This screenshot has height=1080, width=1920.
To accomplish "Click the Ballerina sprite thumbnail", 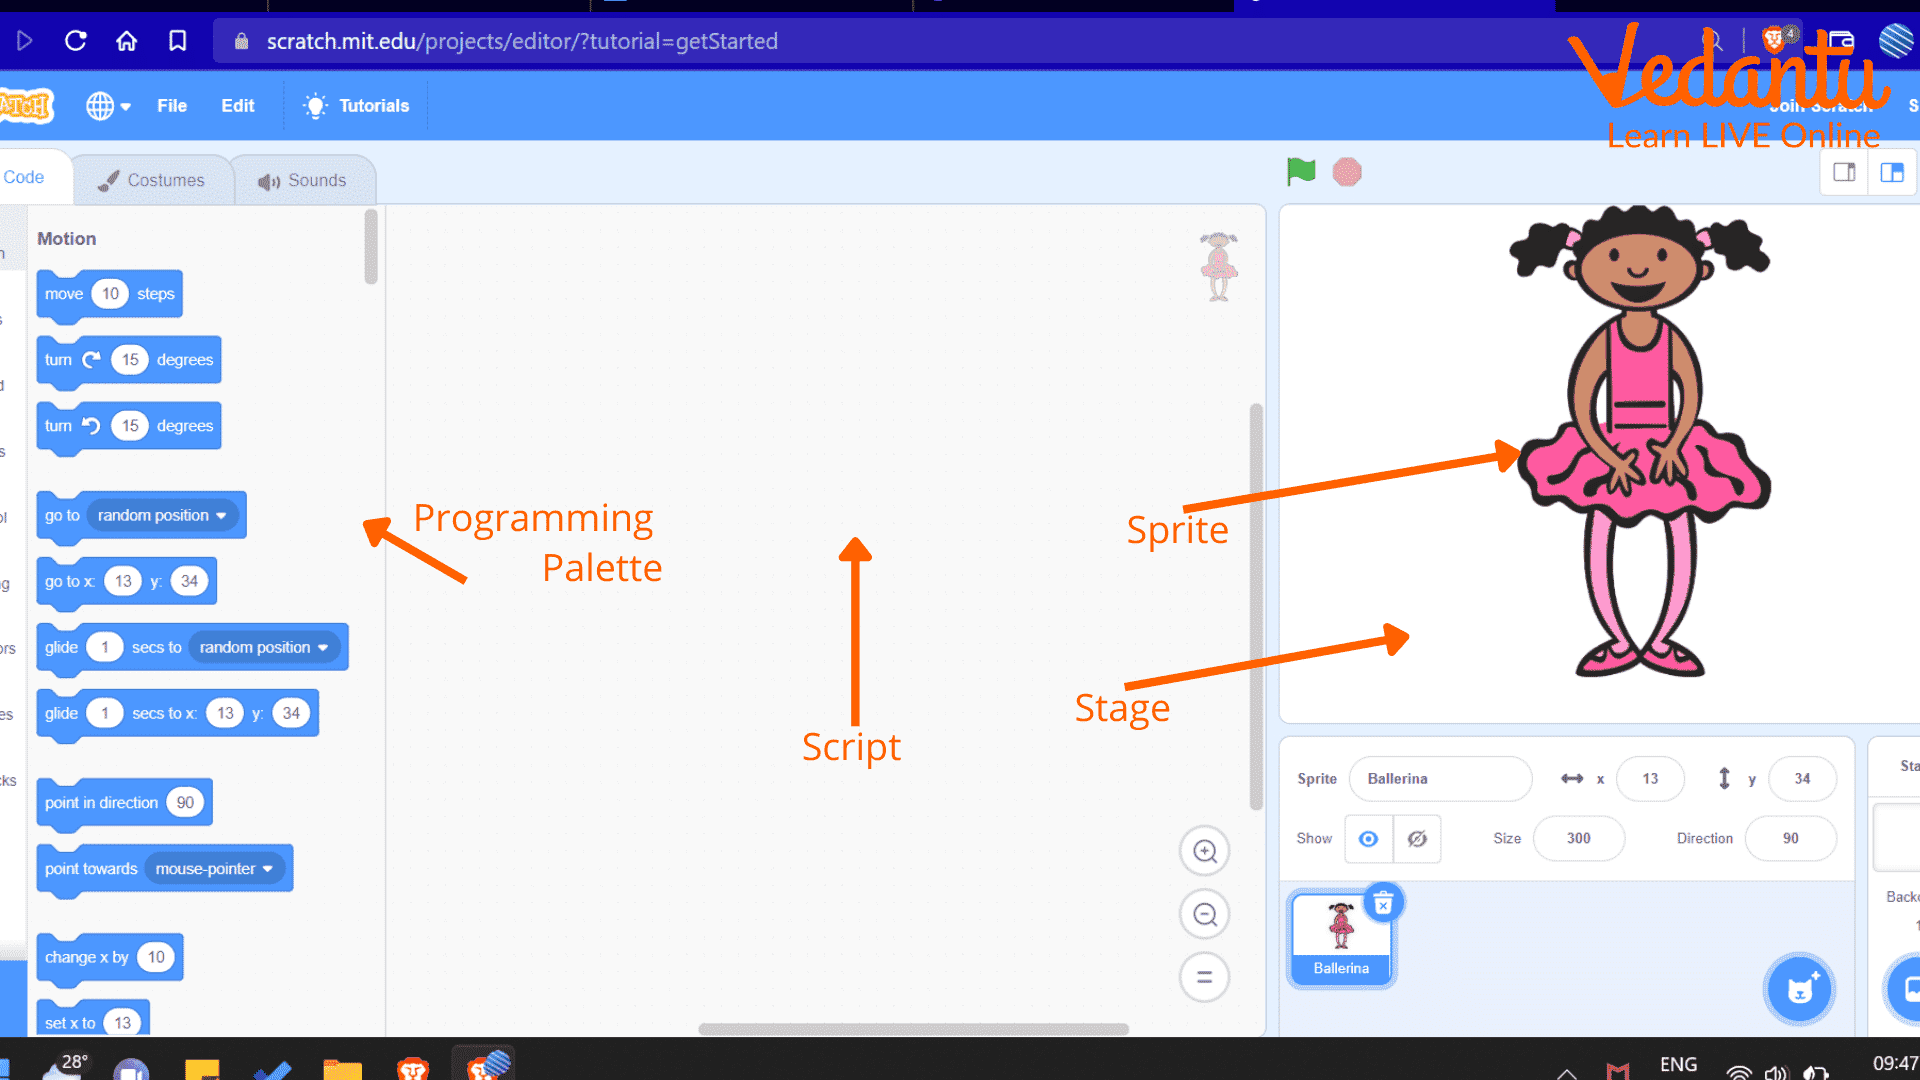I will click(x=1340, y=932).
